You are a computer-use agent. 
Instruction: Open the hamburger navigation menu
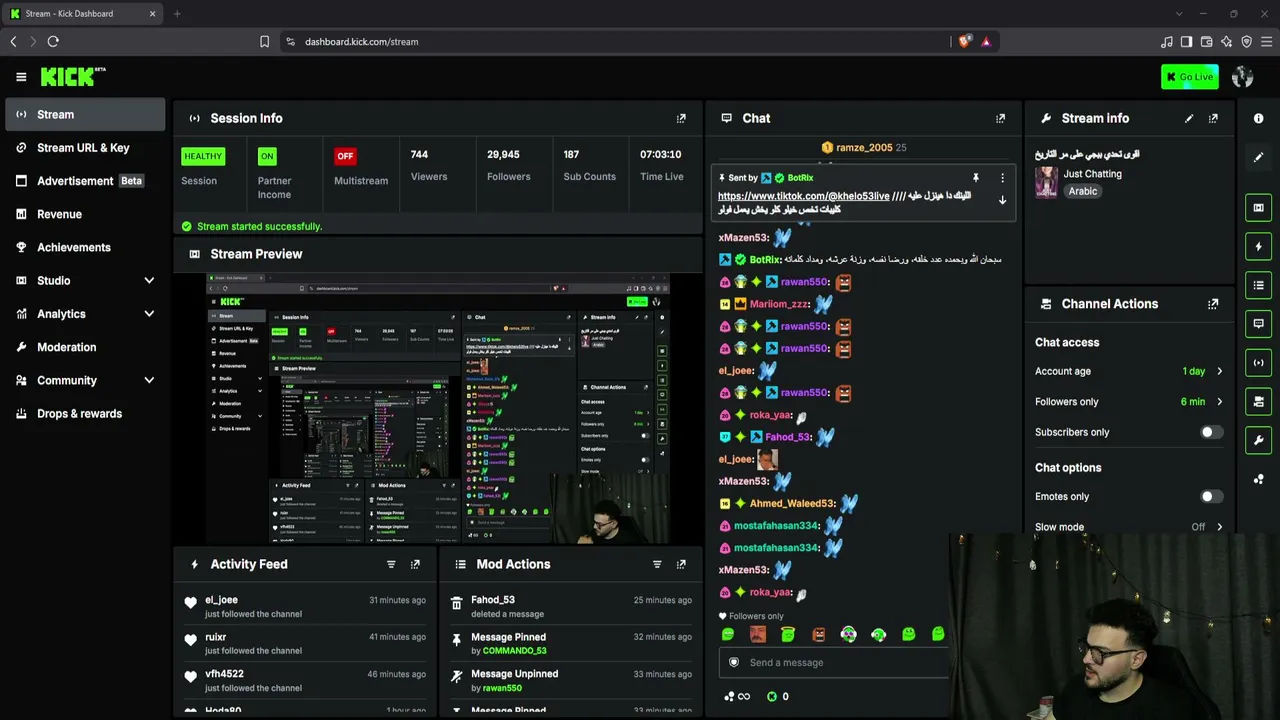[21, 77]
